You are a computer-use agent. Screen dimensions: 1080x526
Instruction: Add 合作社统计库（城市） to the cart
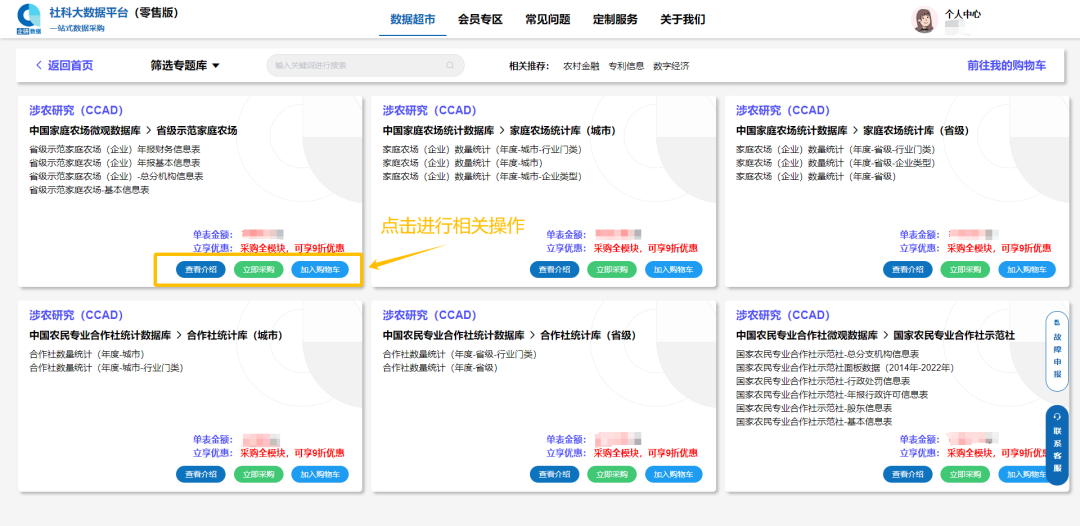pyautogui.click(x=320, y=474)
